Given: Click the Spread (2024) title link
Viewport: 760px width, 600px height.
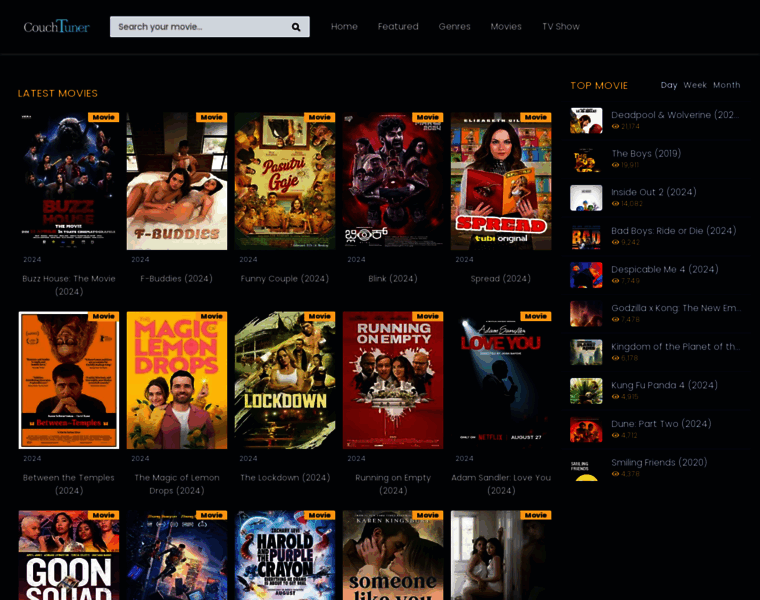Looking at the screenshot, I should (x=501, y=279).
